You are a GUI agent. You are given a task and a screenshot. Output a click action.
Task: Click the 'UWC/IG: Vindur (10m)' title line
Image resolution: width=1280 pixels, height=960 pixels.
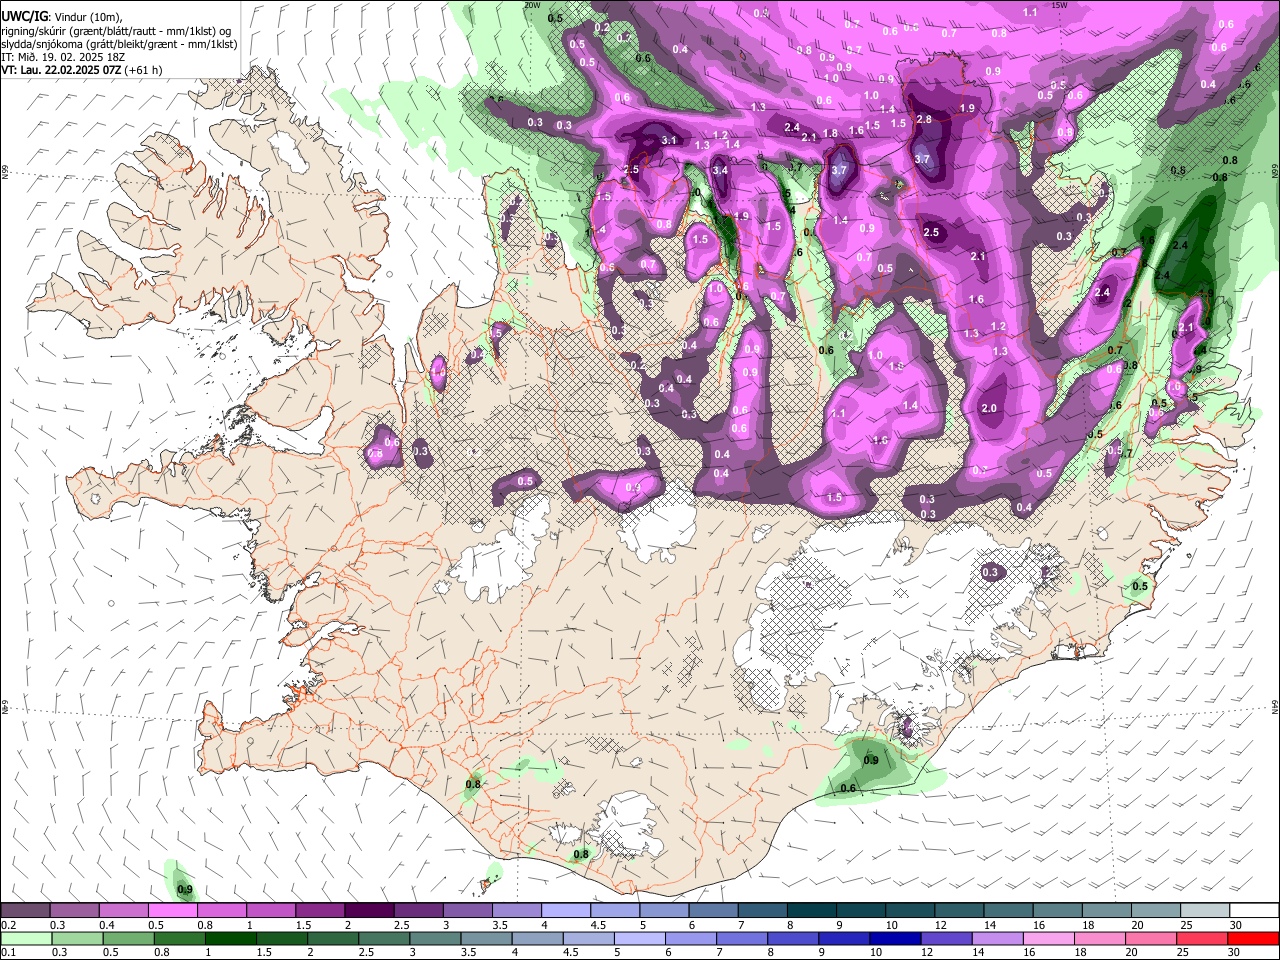(62, 16)
